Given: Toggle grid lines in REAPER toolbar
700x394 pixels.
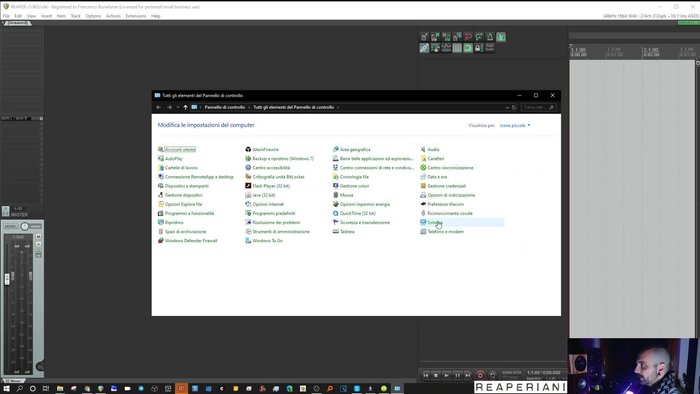Looking at the screenshot, I should tap(457, 48).
